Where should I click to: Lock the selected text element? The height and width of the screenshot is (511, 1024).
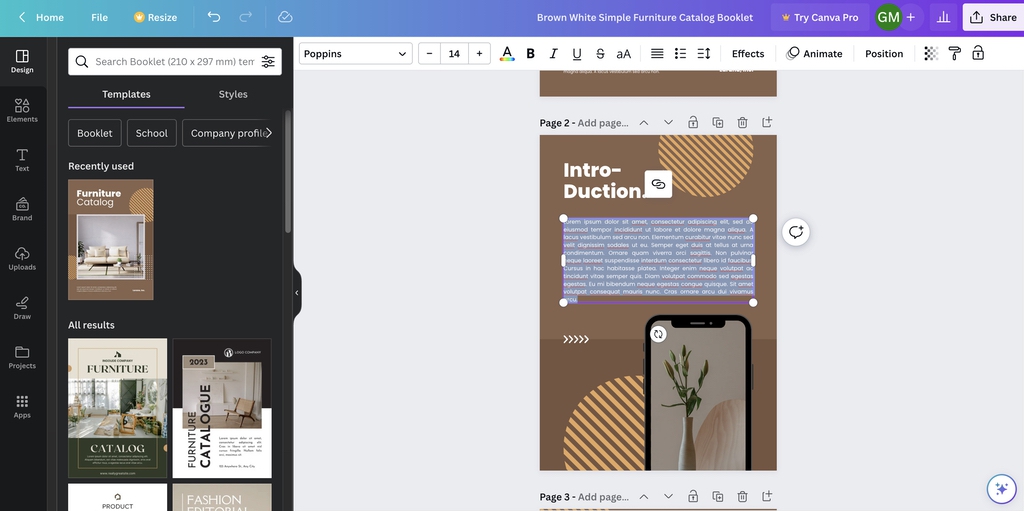pyautogui.click(x=978, y=54)
